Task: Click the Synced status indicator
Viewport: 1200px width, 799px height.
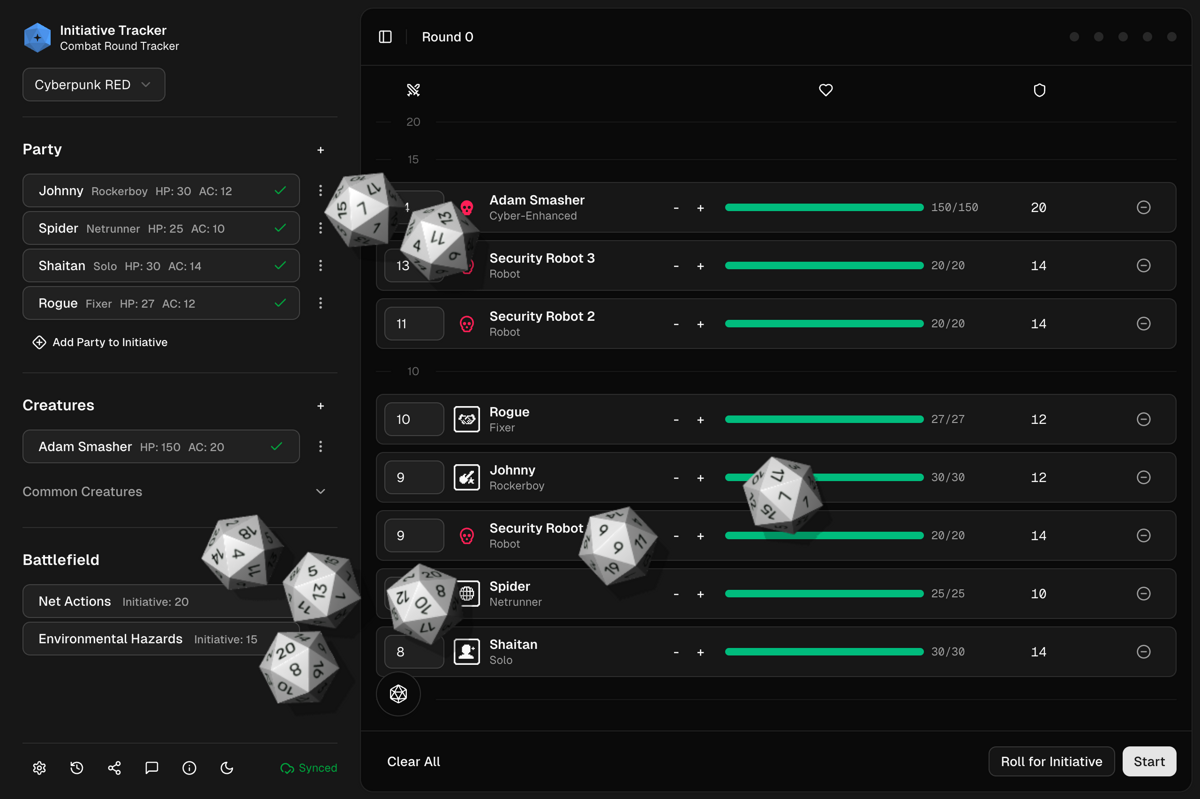Action: pos(309,768)
